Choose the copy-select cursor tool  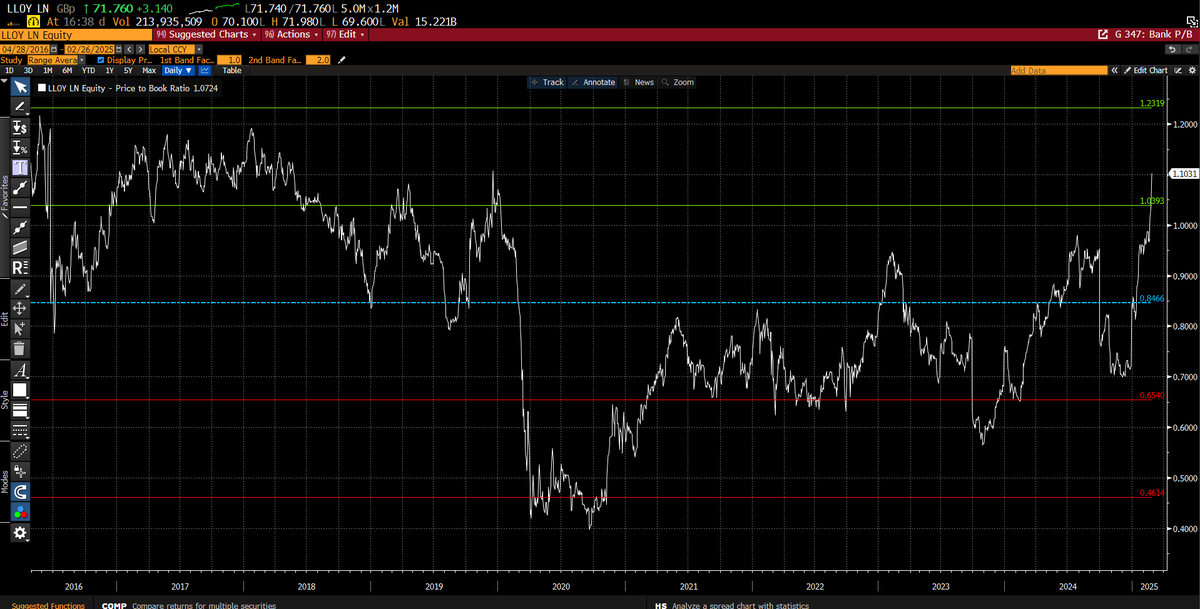pos(20,329)
